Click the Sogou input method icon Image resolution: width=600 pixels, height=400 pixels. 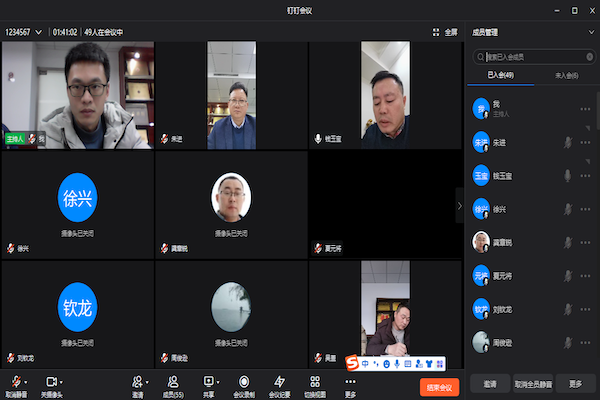click(352, 361)
